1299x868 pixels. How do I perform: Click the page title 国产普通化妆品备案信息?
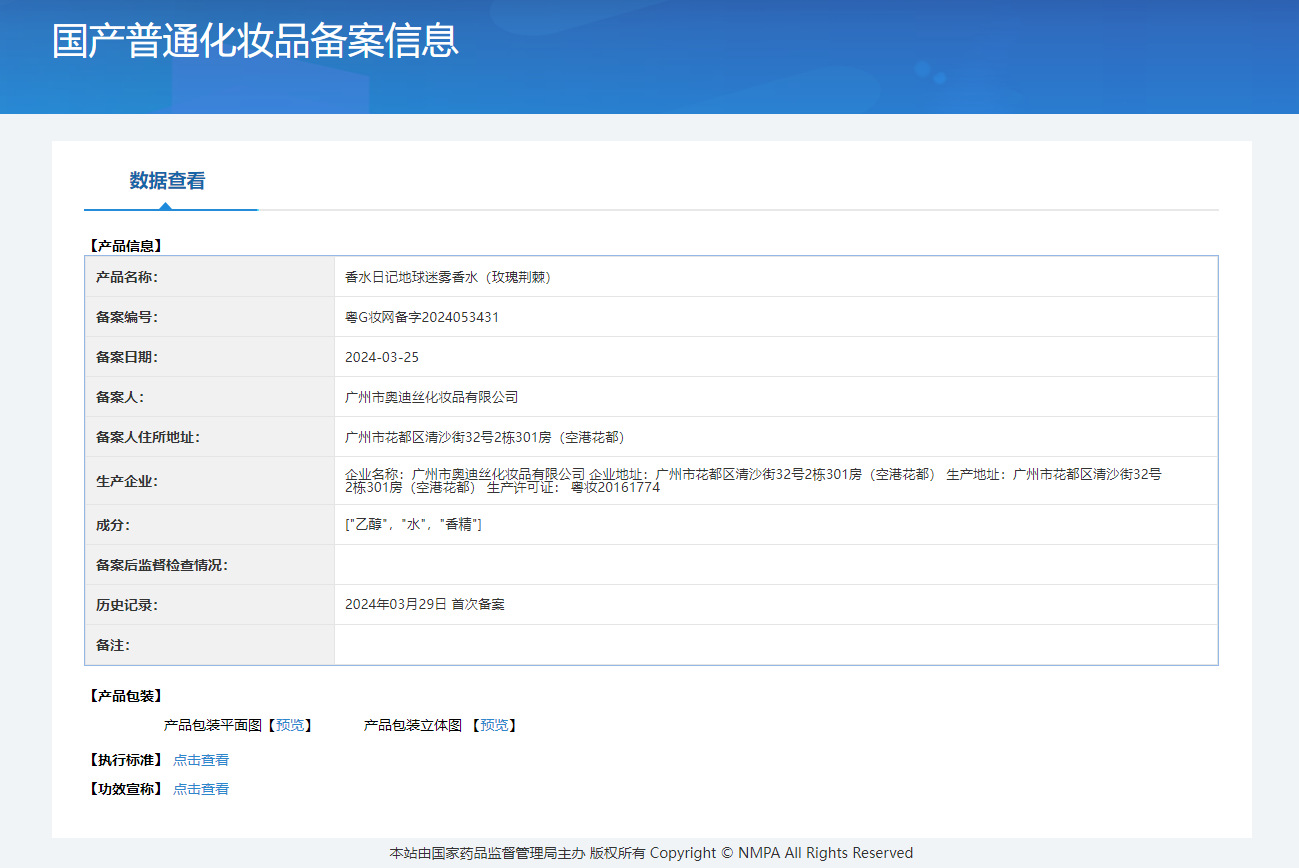255,41
